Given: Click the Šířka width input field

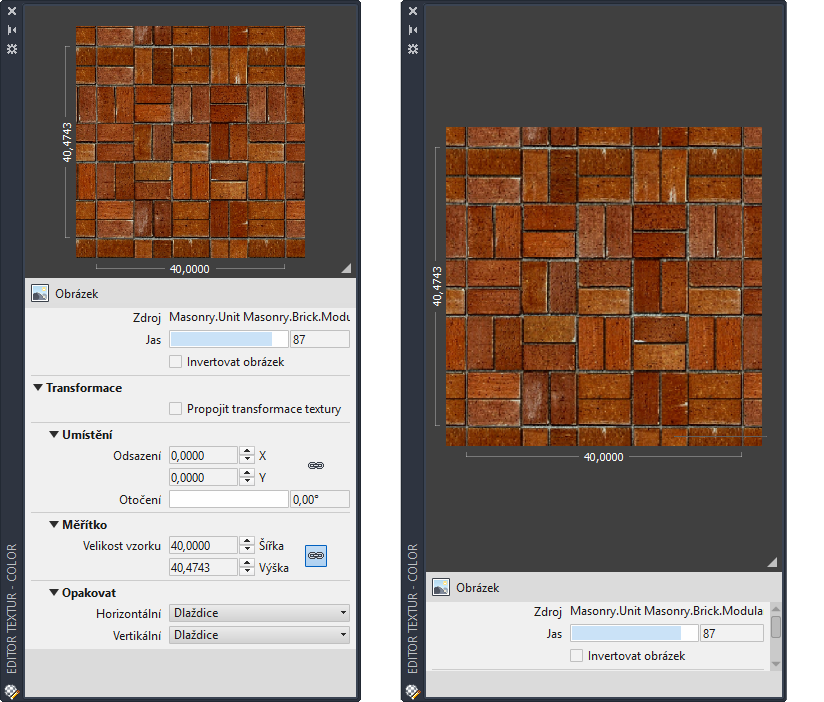Looking at the screenshot, I should [204, 546].
